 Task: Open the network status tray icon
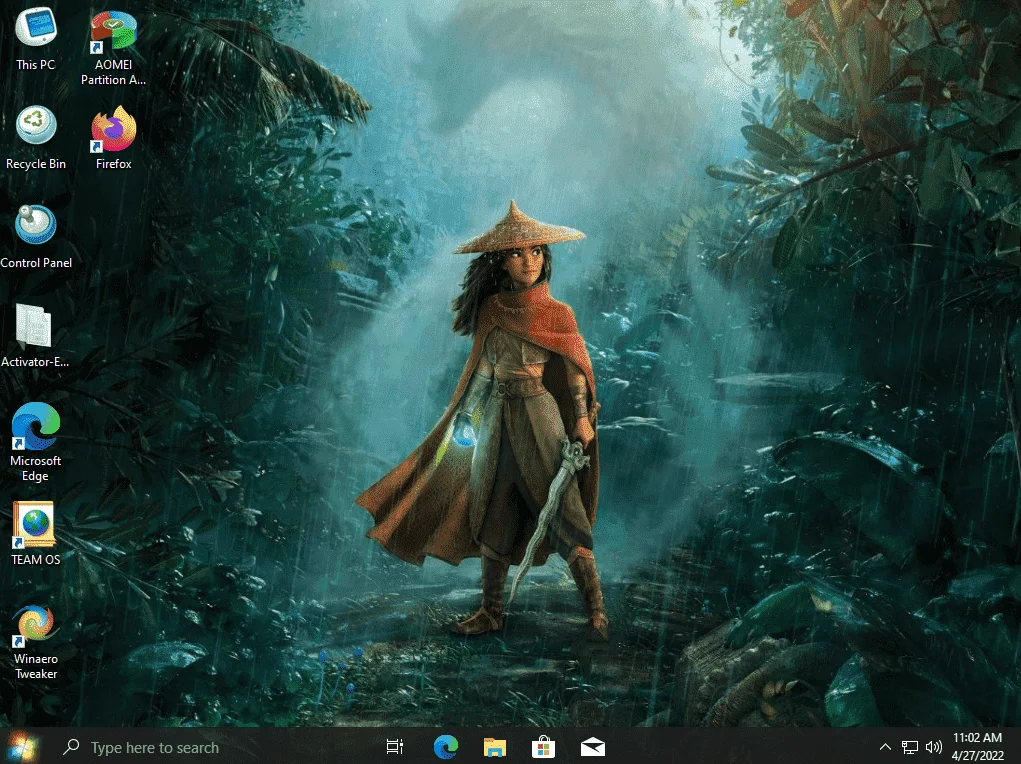(910, 747)
